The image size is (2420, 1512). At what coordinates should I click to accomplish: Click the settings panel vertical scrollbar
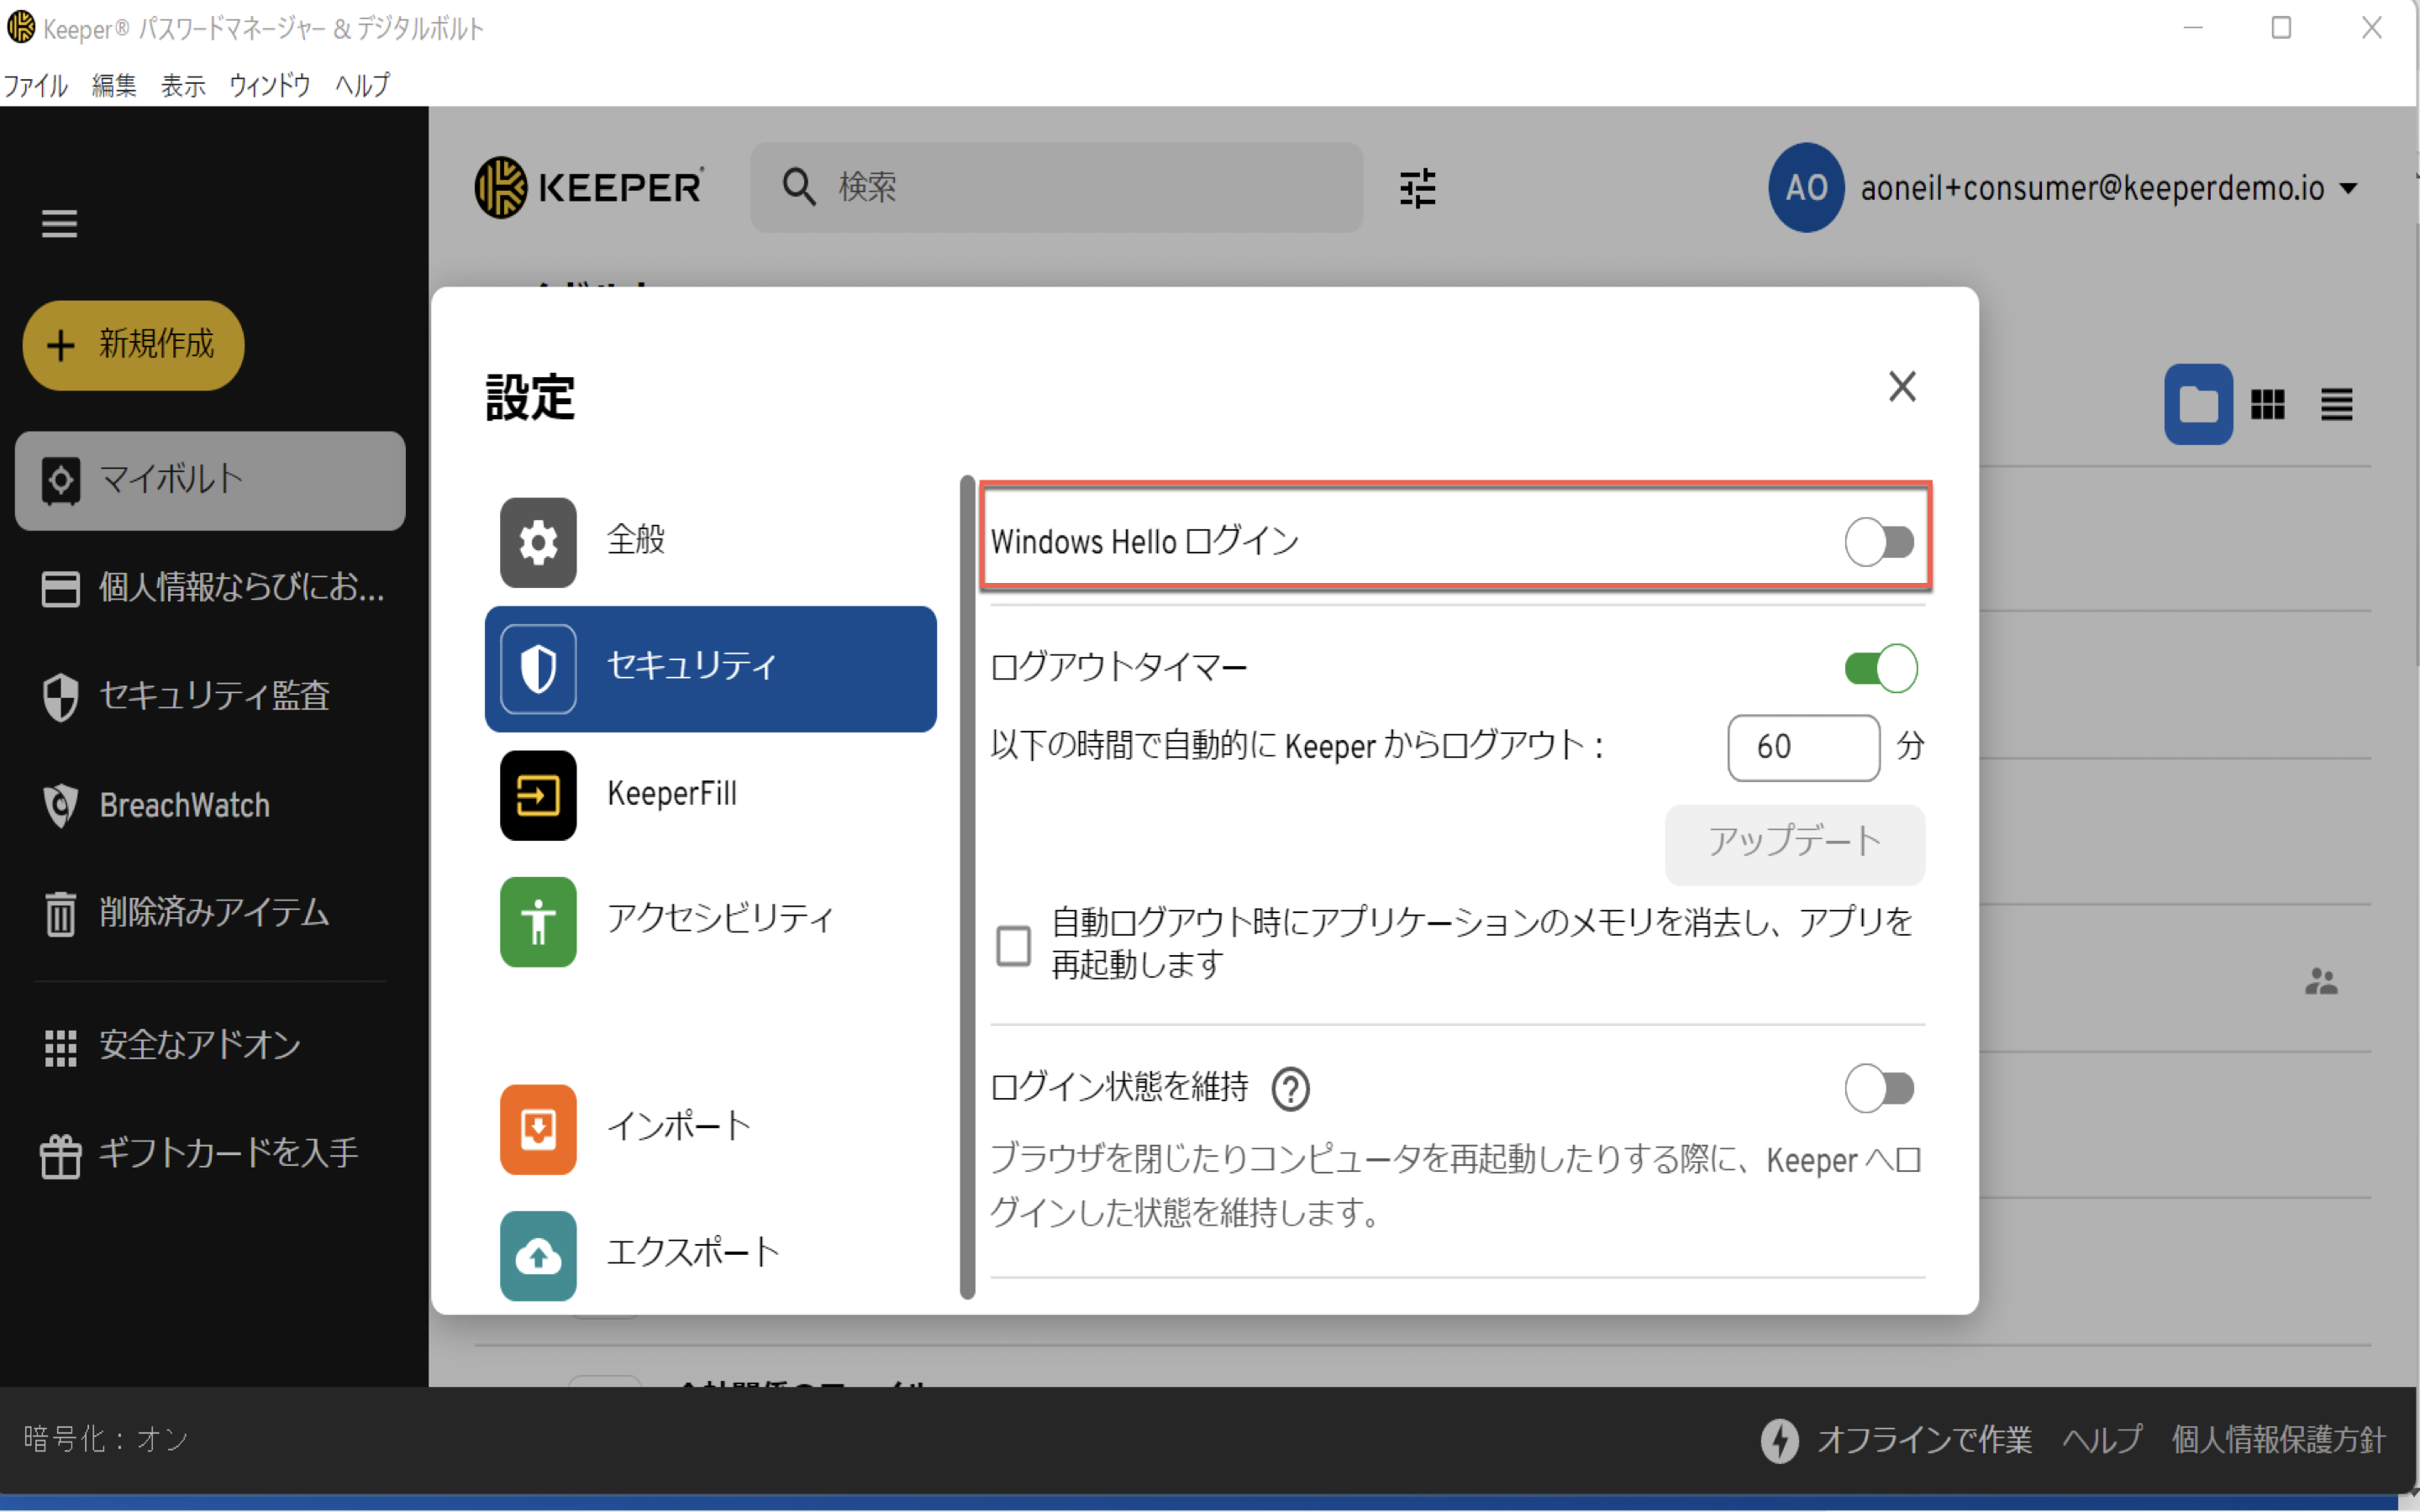coord(966,888)
